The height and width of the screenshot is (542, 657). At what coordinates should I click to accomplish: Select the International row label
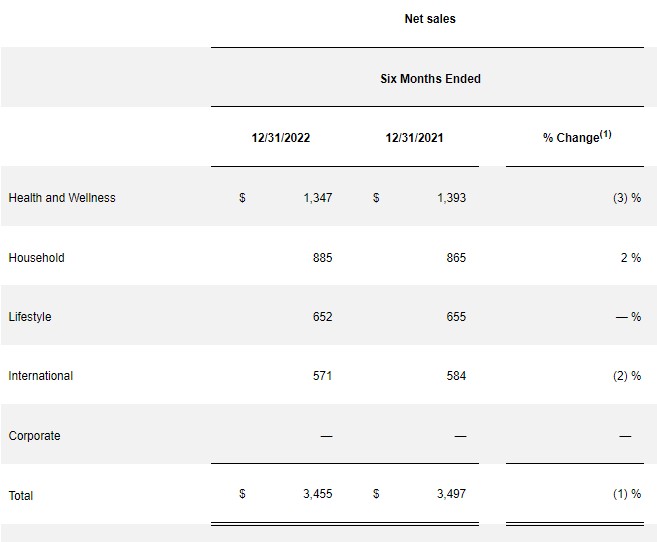click(41, 376)
